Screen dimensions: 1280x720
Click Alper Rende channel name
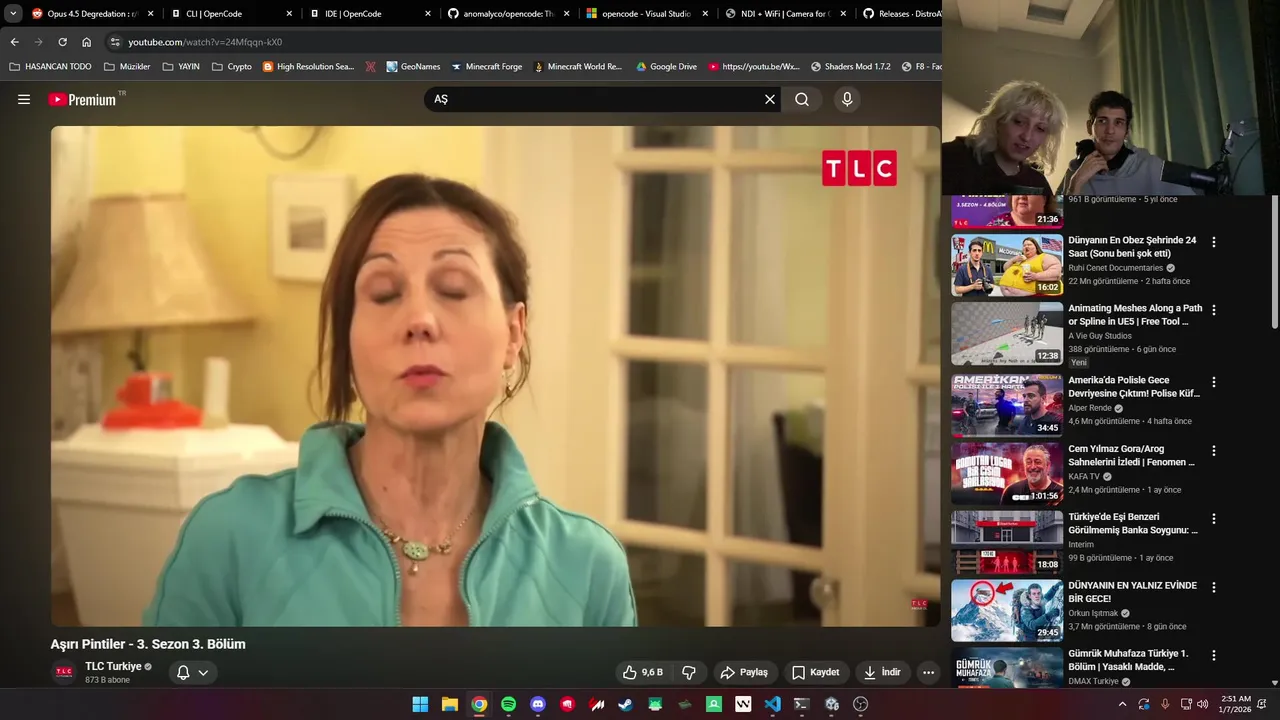tap(1090, 408)
